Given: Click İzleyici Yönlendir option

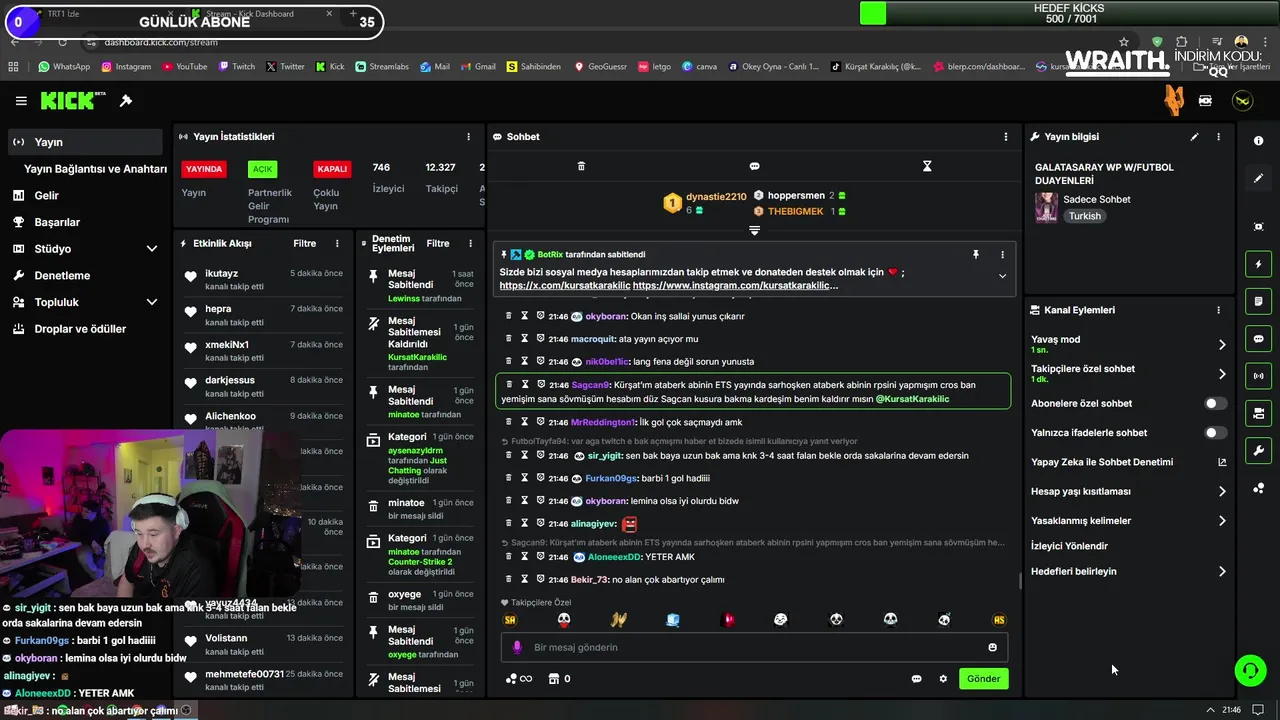Looking at the screenshot, I should [1069, 546].
